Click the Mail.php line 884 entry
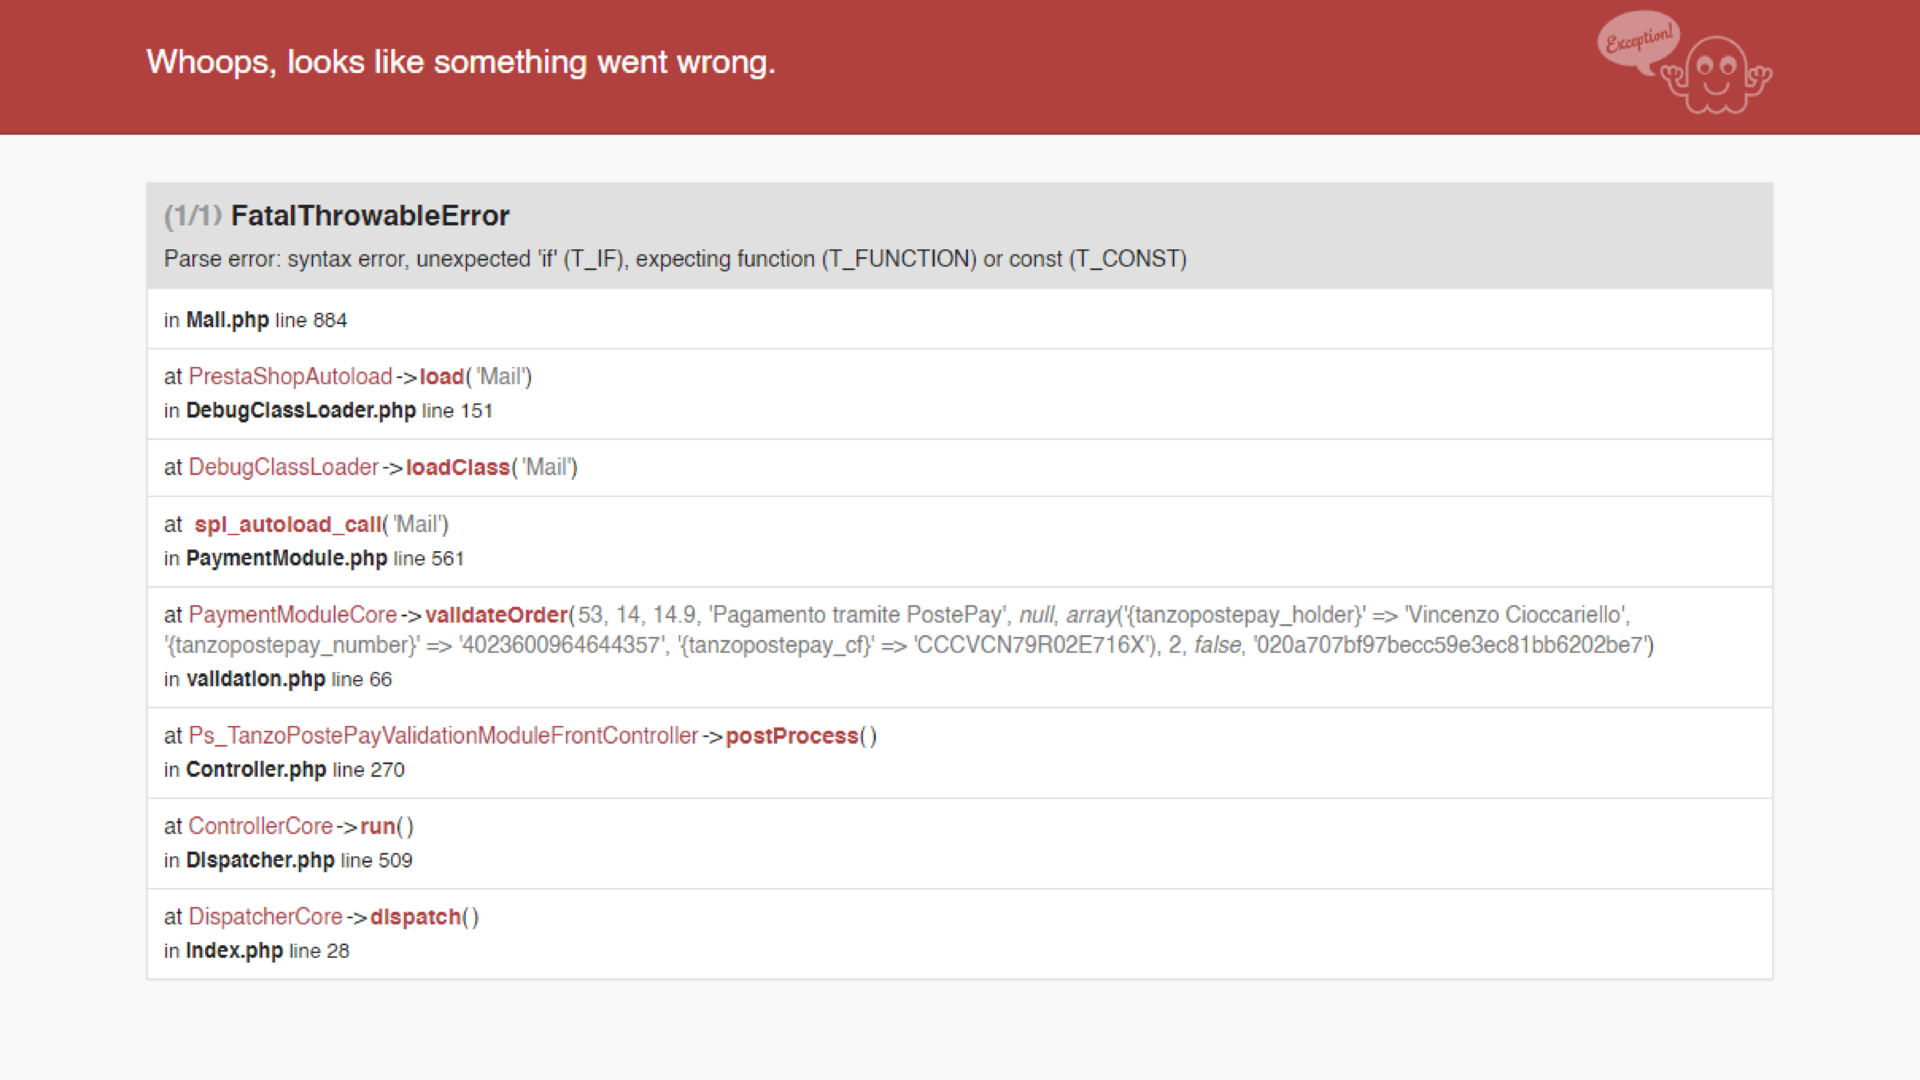 pyautogui.click(x=256, y=320)
